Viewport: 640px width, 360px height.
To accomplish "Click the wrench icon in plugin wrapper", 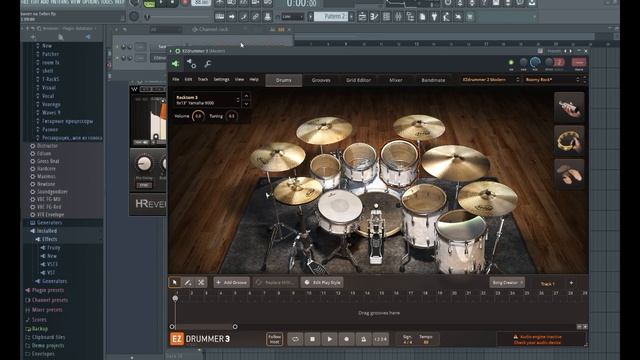I will click(x=208, y=64).
